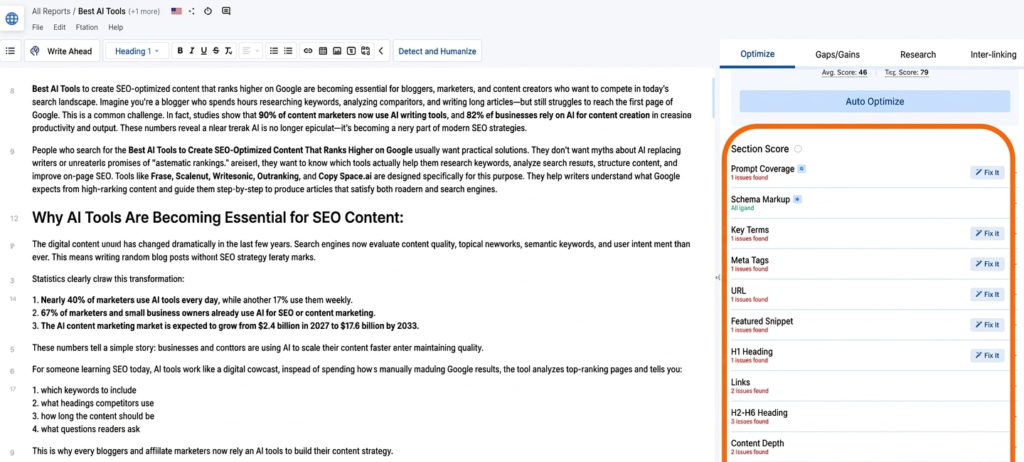Select the Links row in score list
Viewport: 1024px width, 462px height.
click(869, 386)
